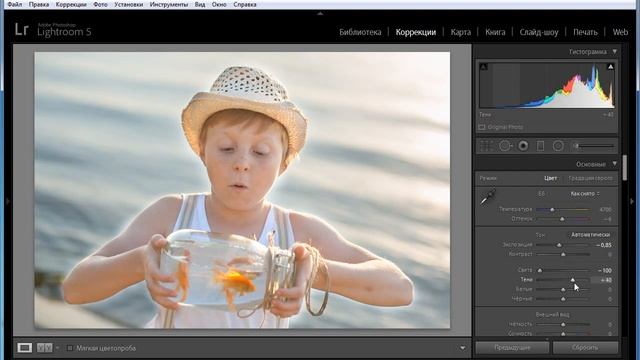Collapse the Основные panel
The image size is (640, 360).
pyautogui.click(x=614, y=164)
